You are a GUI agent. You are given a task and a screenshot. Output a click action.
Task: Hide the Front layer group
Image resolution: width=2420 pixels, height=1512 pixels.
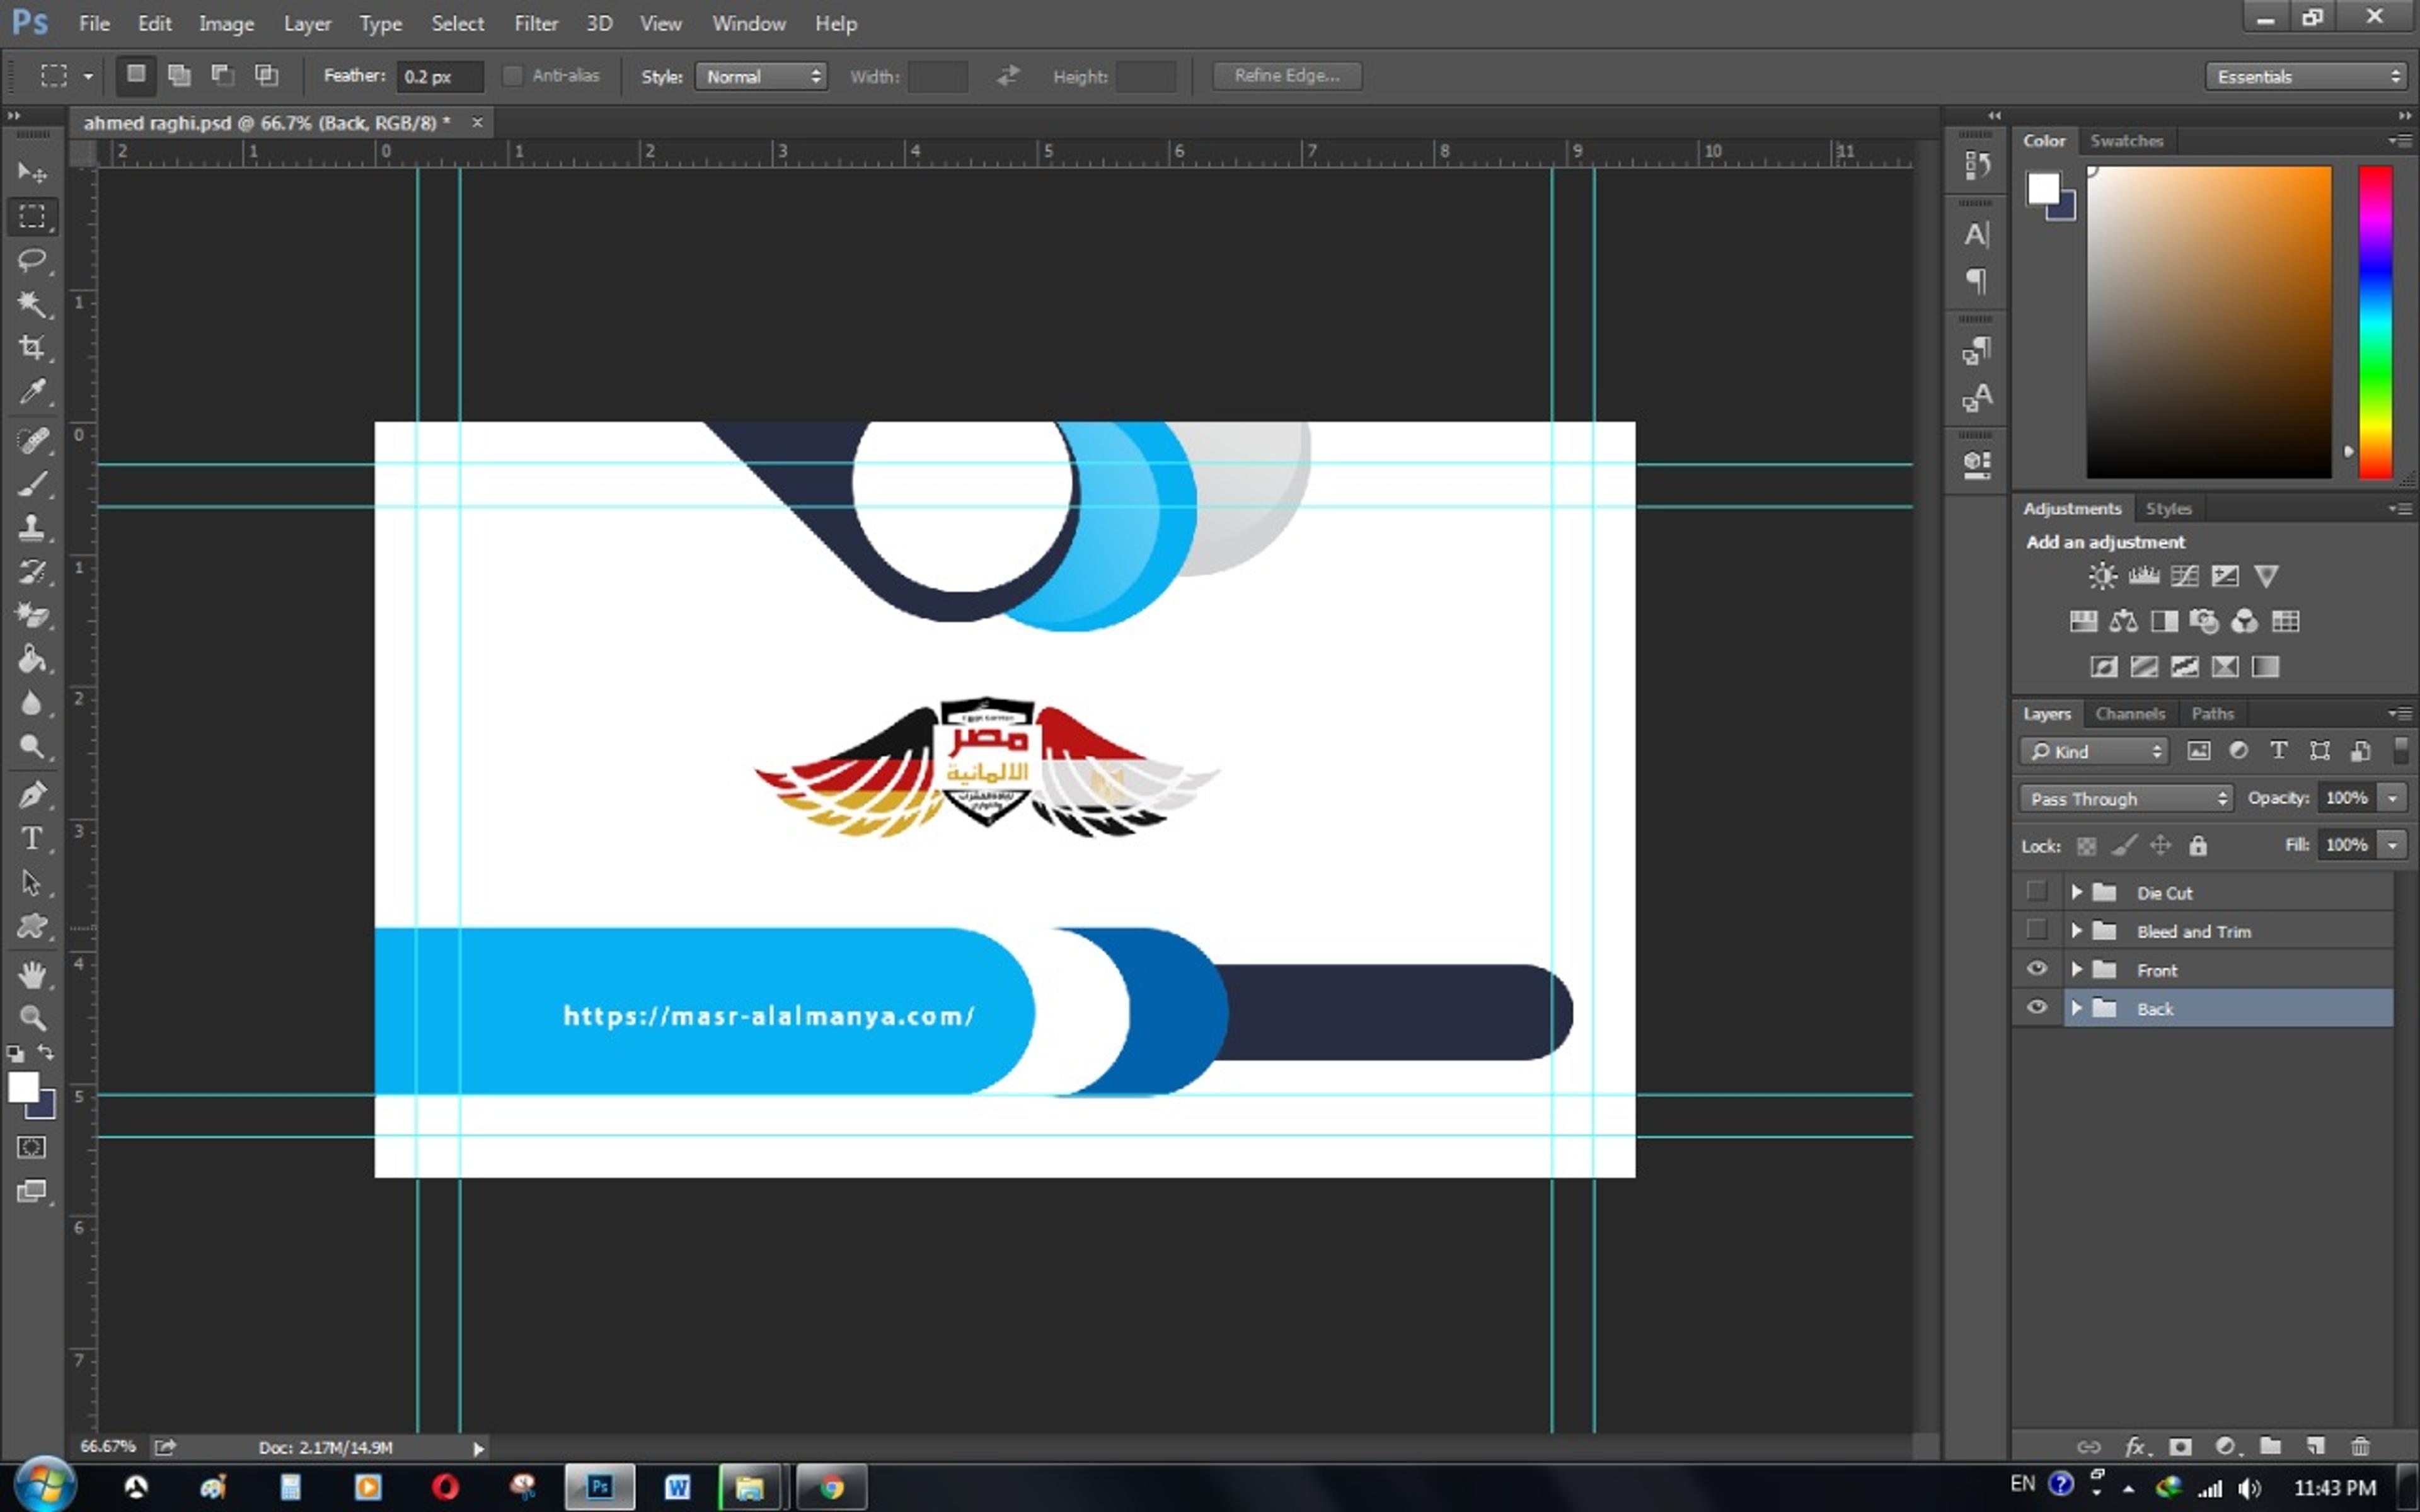coord(2036,969)
